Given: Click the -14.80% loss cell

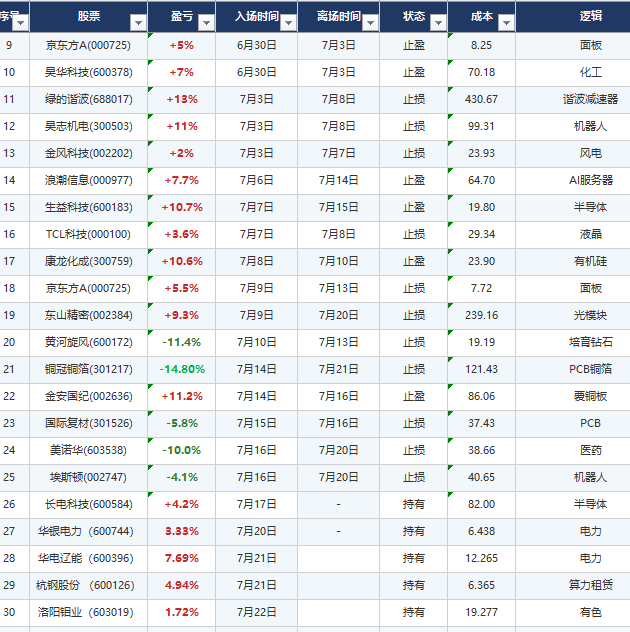Looking at the screenshot, I should 181,369.
